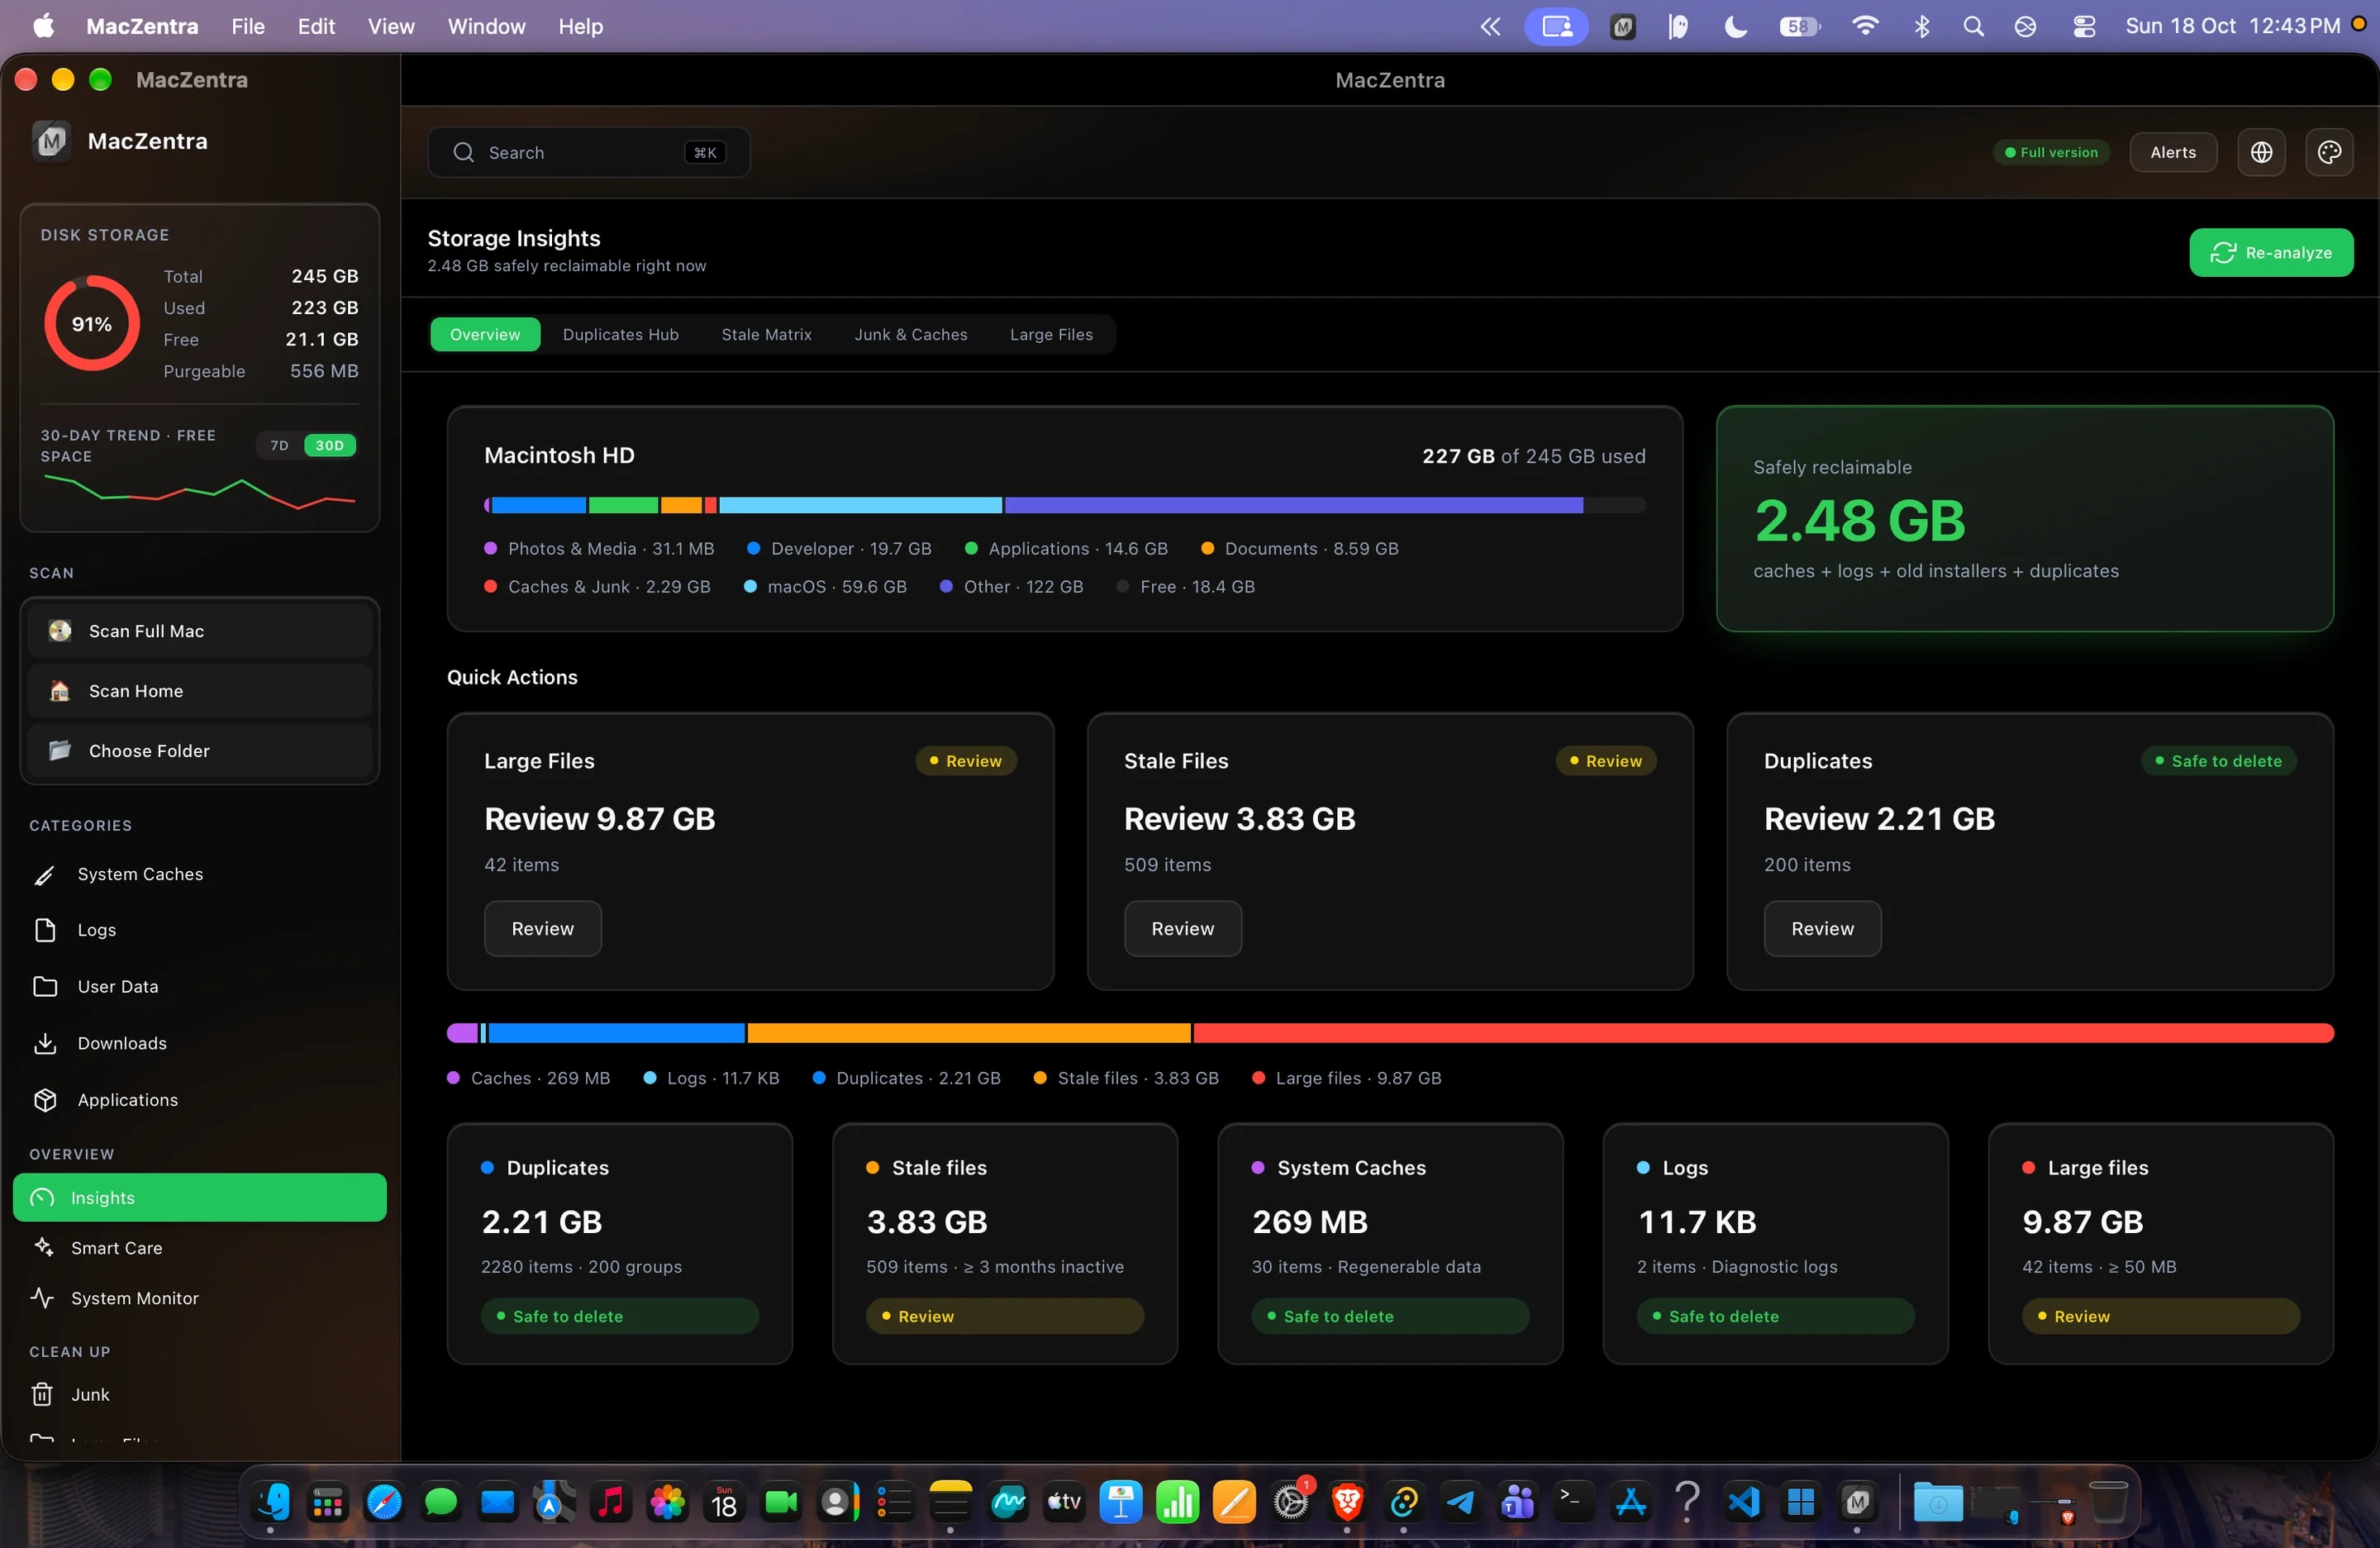Open the Trash in the dock

2109,1501
